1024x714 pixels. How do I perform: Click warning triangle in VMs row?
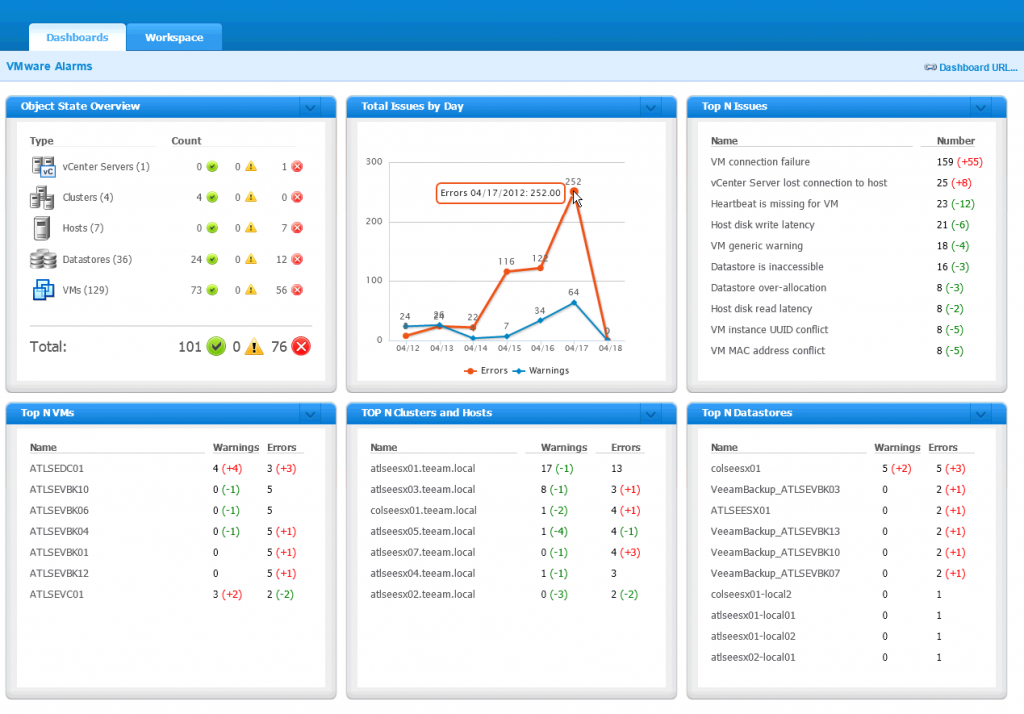[x=251, y=290]
